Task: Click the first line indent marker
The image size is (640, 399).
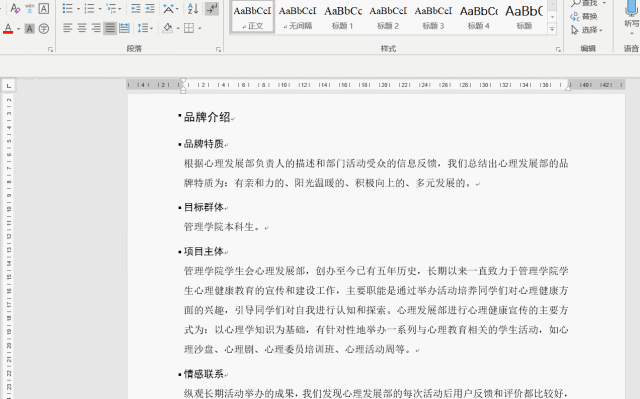Action: [x=183, y=81]
